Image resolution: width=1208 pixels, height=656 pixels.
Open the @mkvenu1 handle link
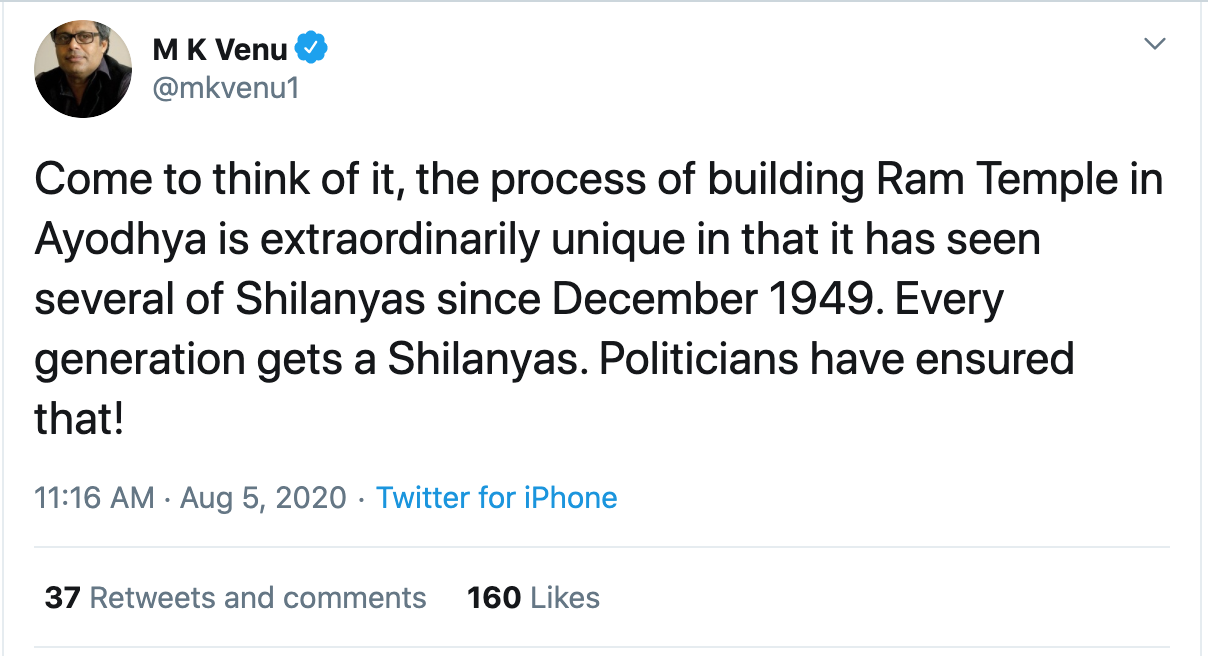(x=226, y=89)
